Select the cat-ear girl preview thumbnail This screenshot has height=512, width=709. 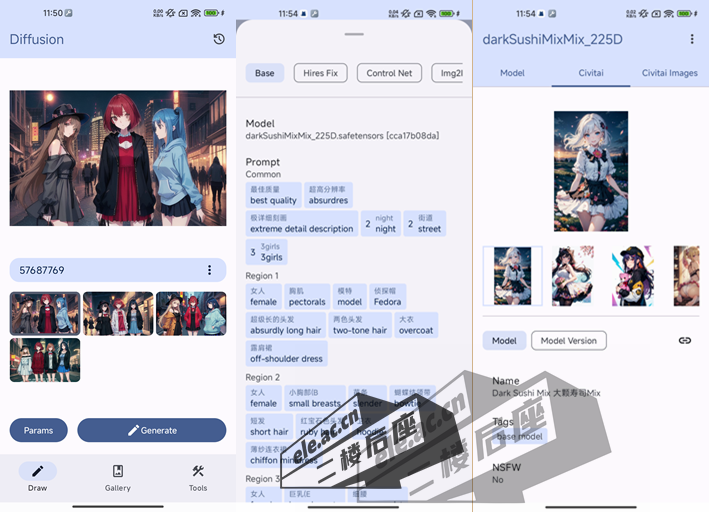(x=572, y=276)
